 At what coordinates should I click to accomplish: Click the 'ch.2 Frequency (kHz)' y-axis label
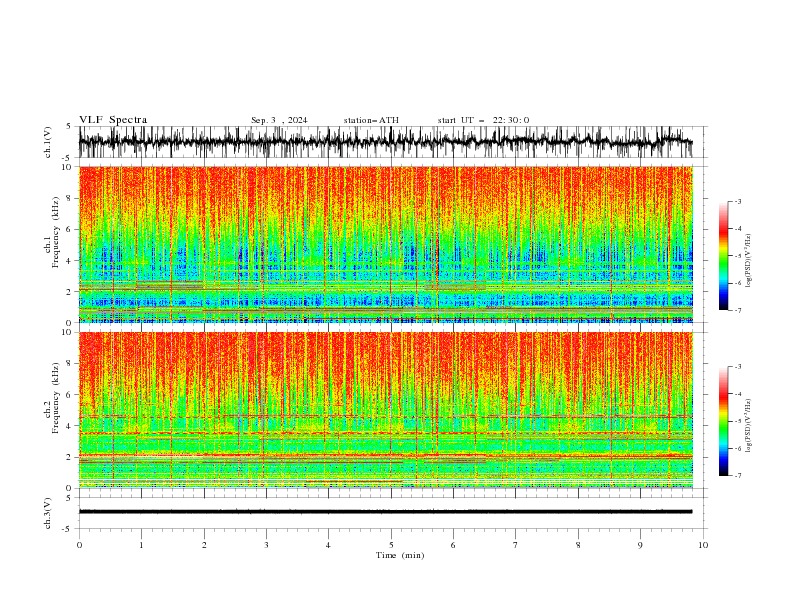(53, 398)
